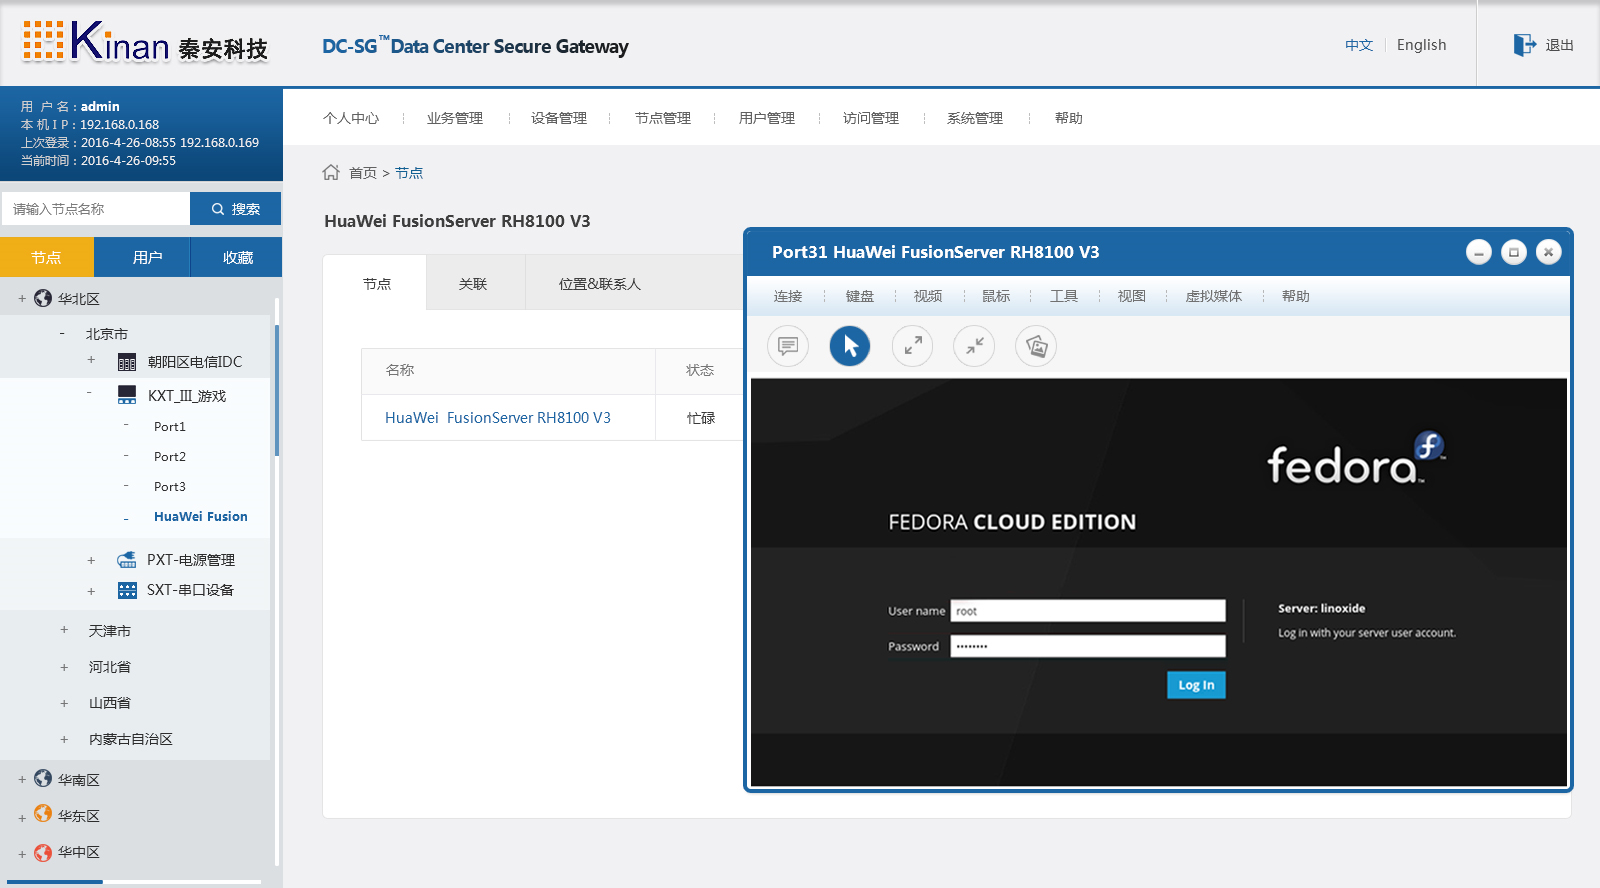Click the screenshot capture icon
Image resolution: width=1600 pixels, height=888 pixels.
point(1036,346)
